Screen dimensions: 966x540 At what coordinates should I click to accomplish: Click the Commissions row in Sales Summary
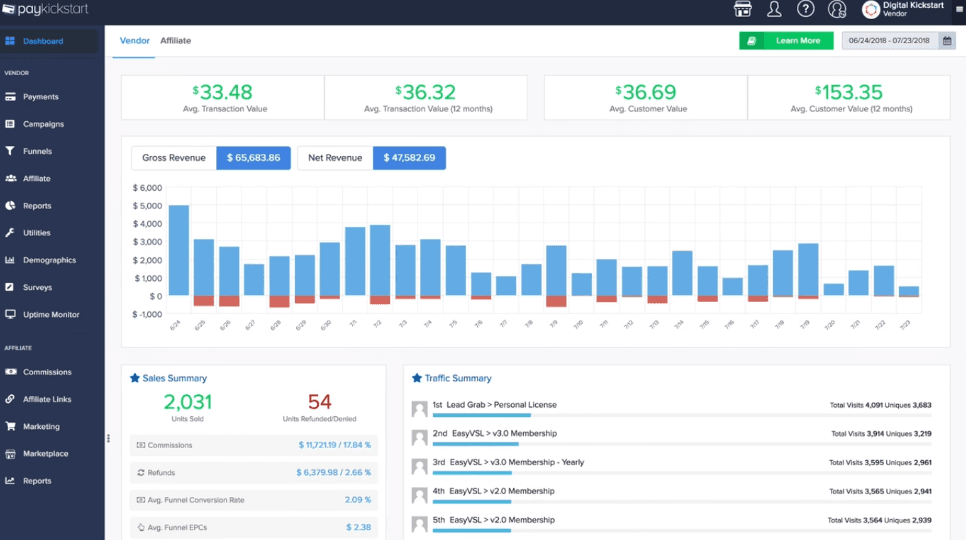point(254,445)
